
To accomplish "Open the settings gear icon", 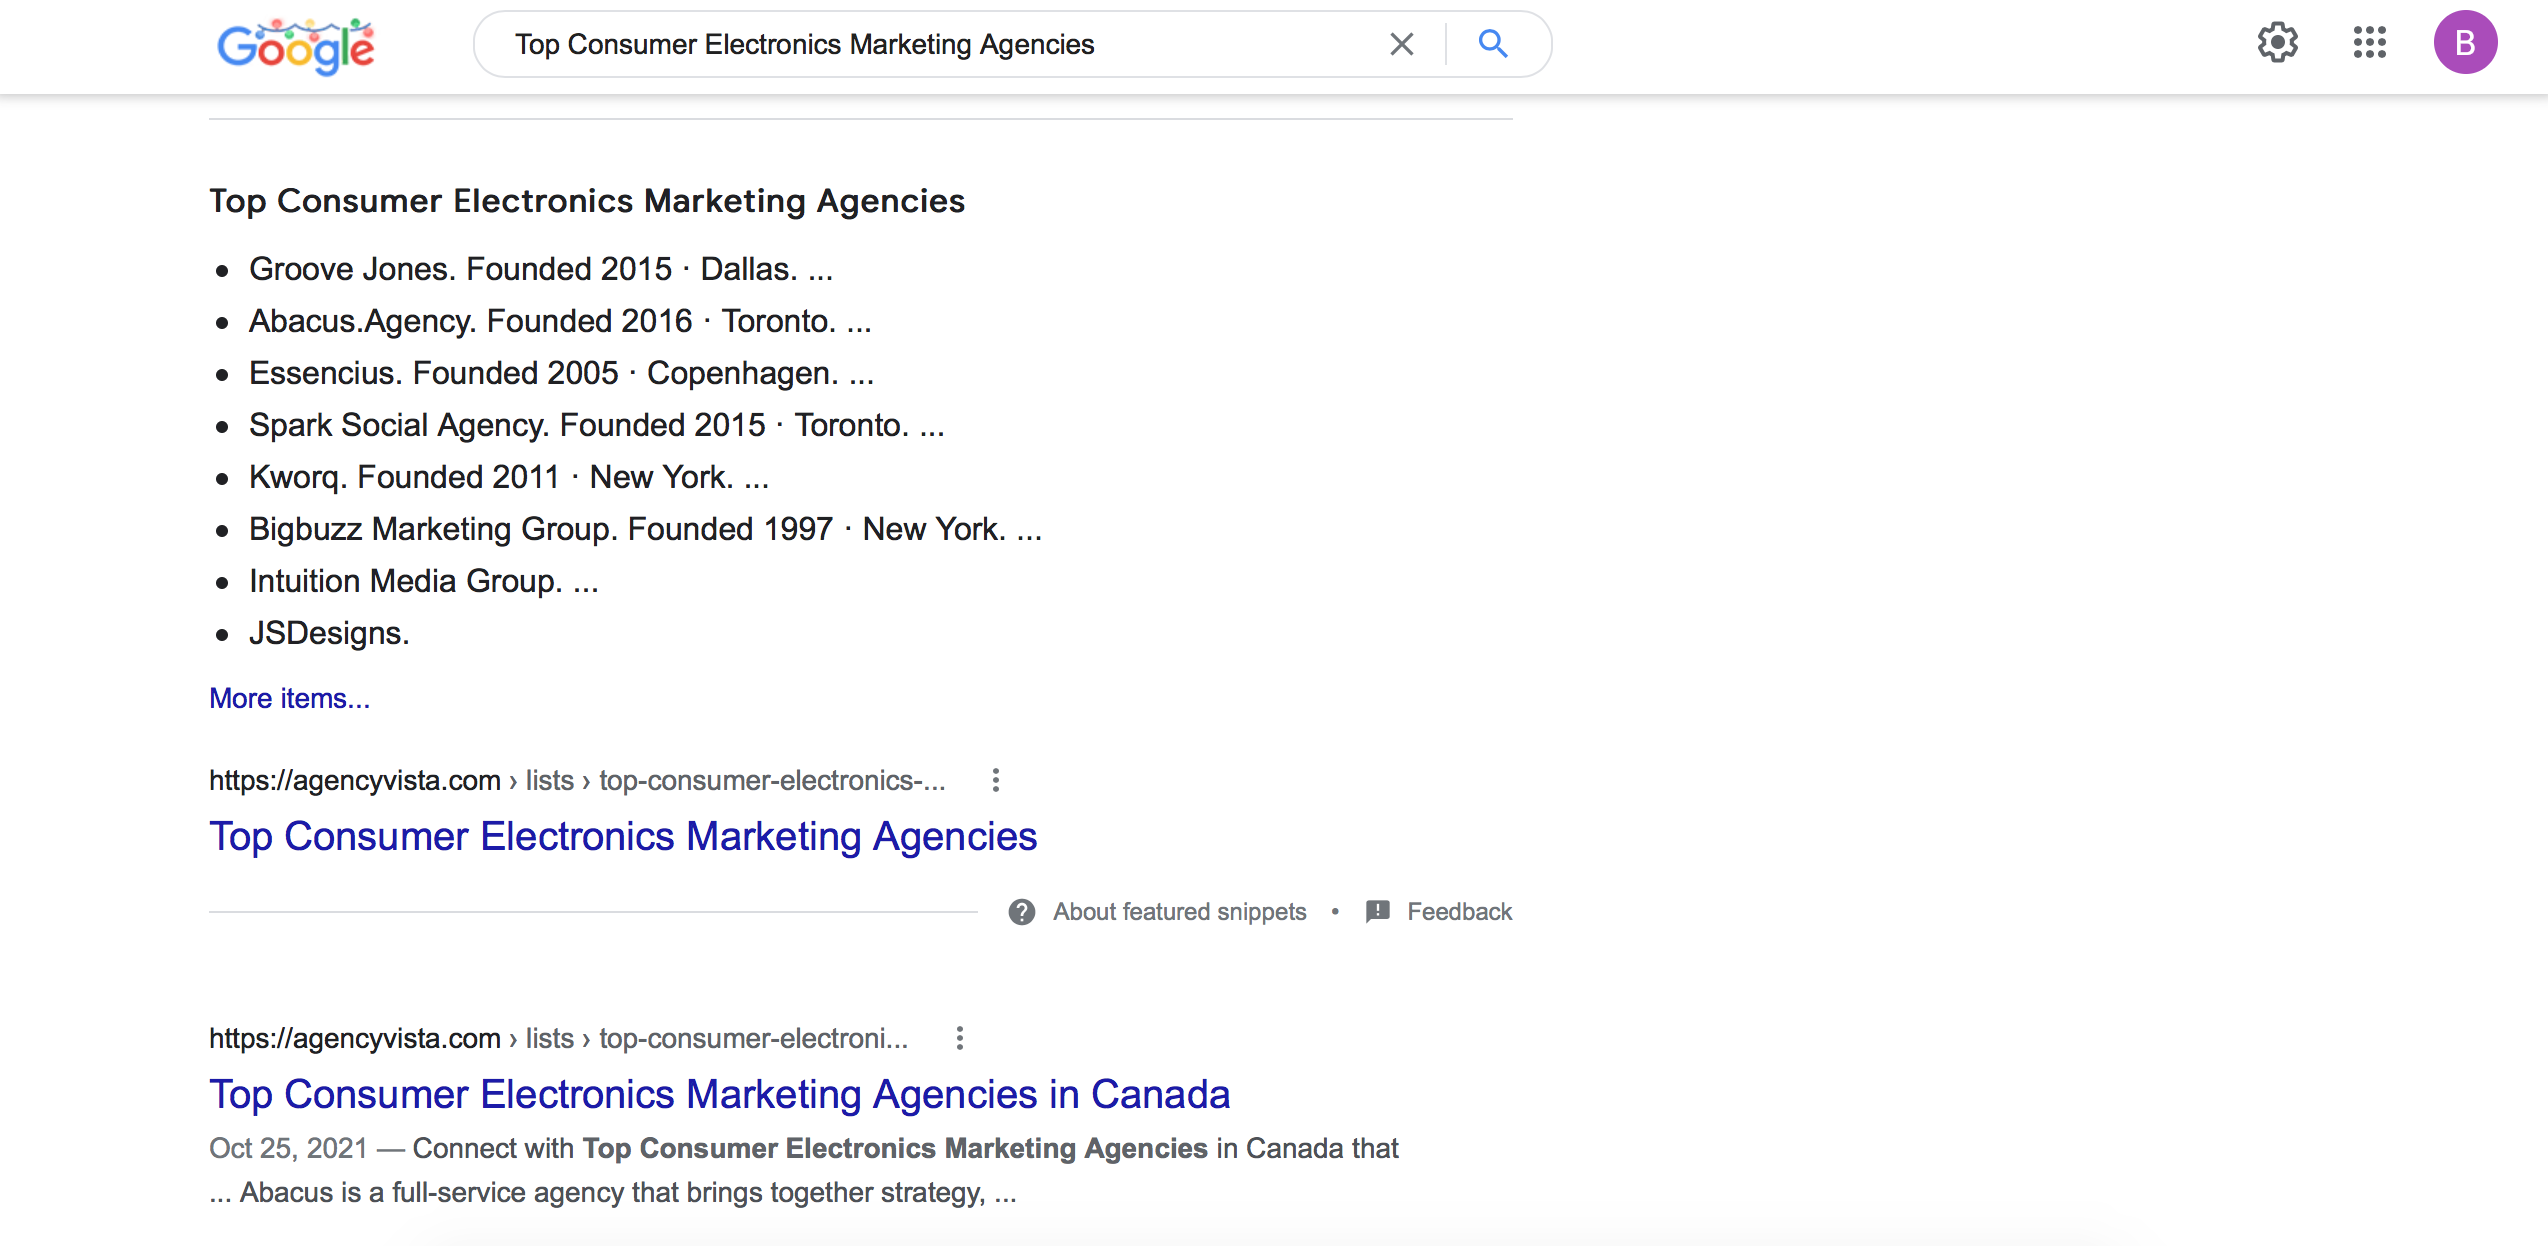I will point(2278,42).
